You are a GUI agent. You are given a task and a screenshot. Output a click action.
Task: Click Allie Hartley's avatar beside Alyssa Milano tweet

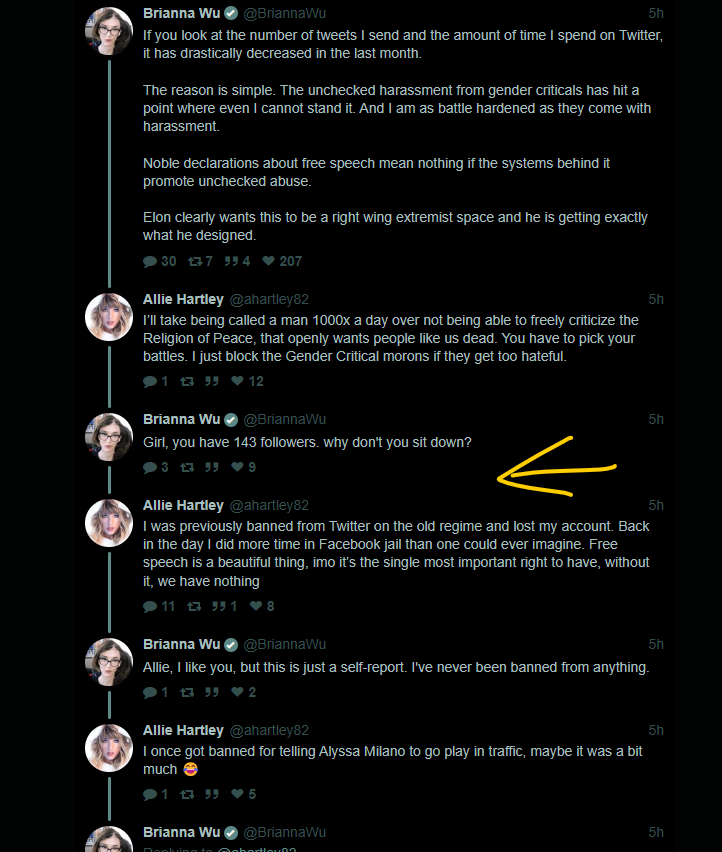pyautogui.click(x=109, y=748)
